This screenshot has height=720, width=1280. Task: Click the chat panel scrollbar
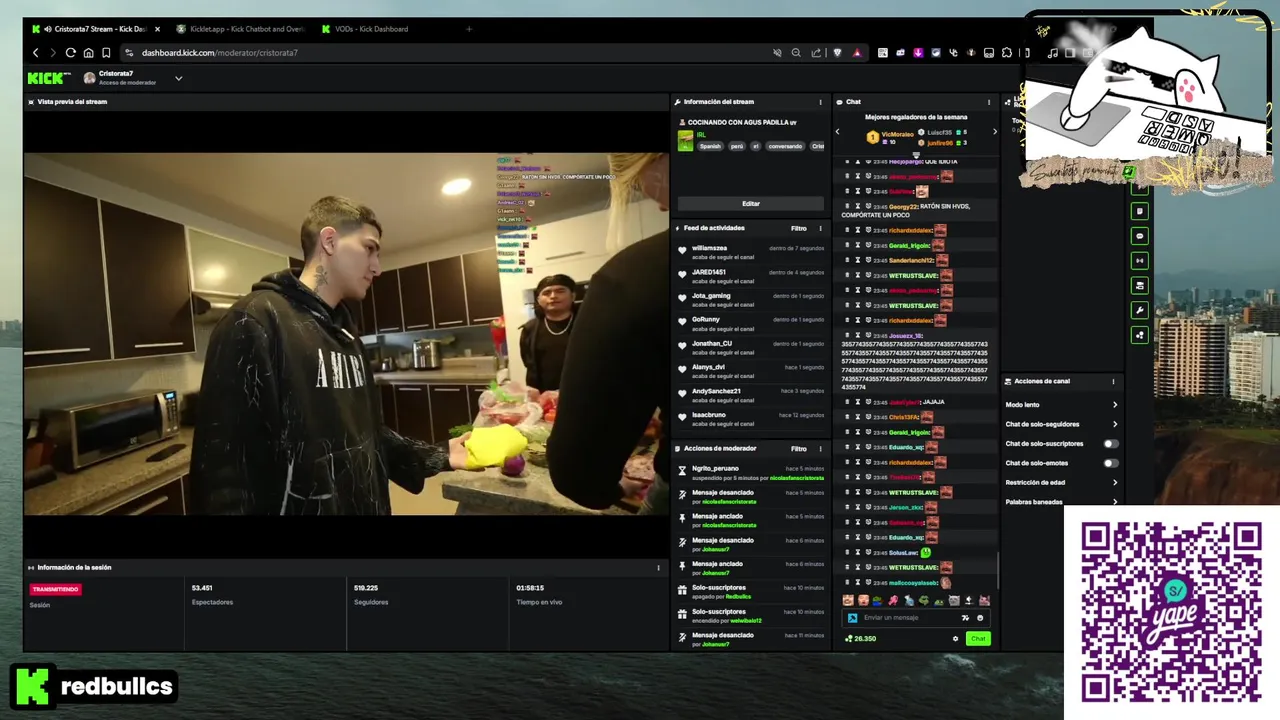pyautogui.click(x=997, y=570)
